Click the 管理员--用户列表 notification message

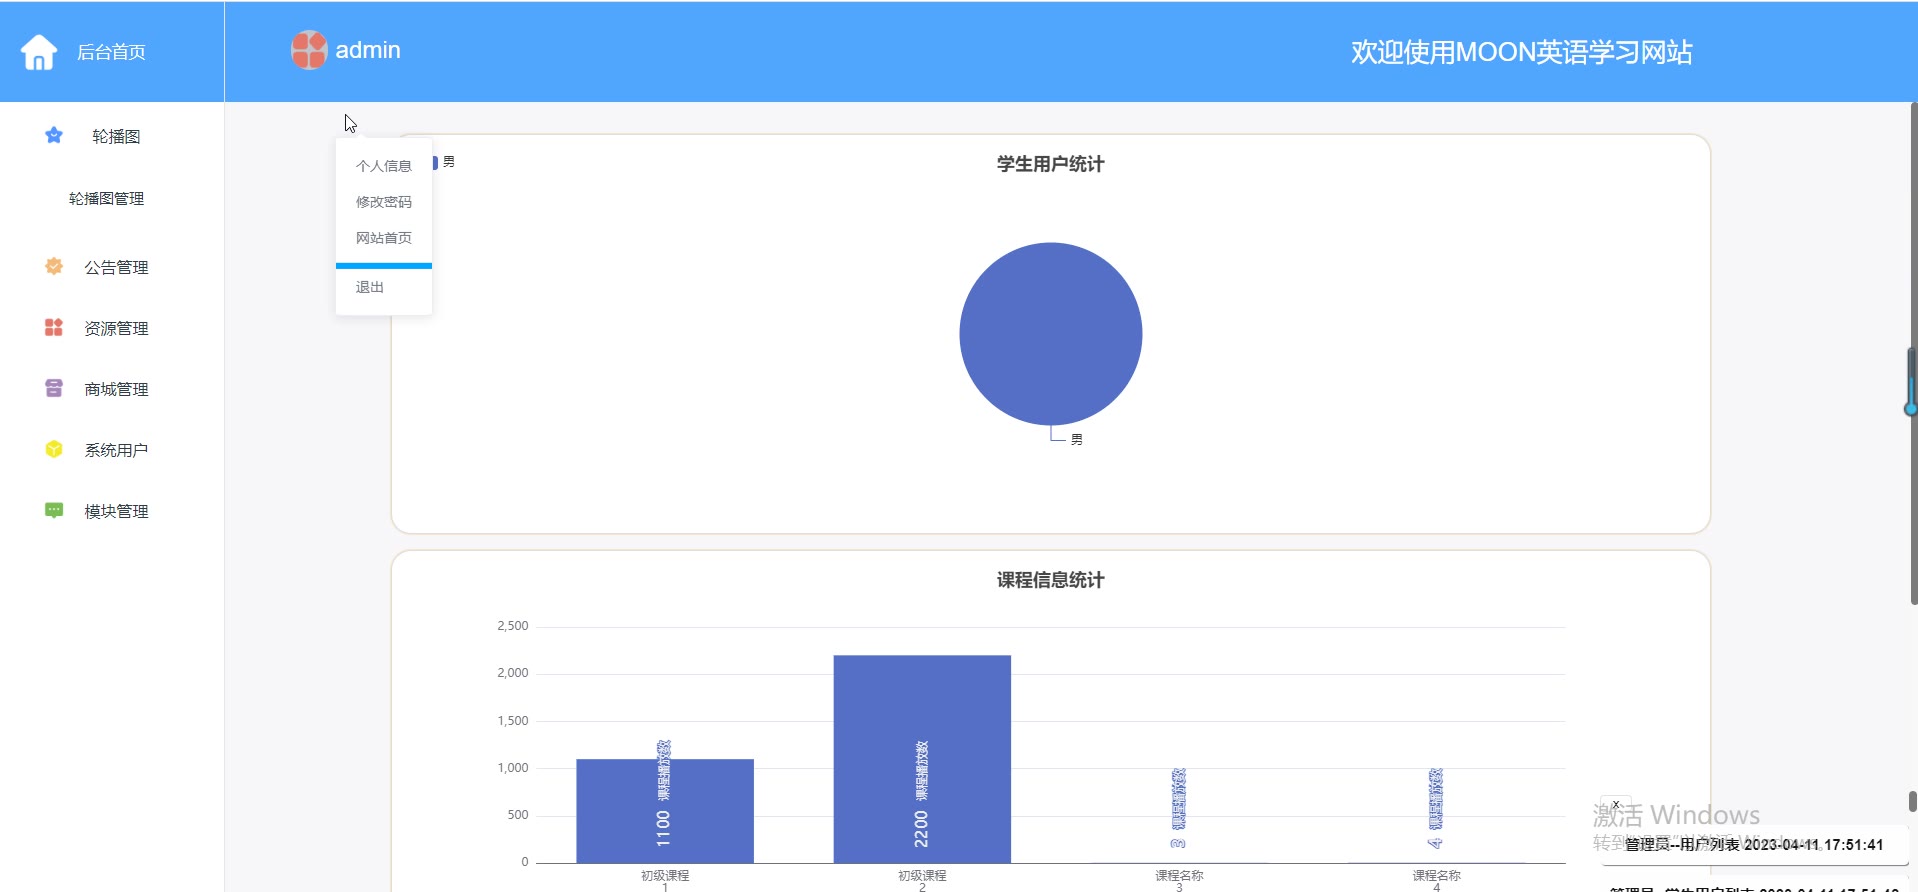(1754, 845)
